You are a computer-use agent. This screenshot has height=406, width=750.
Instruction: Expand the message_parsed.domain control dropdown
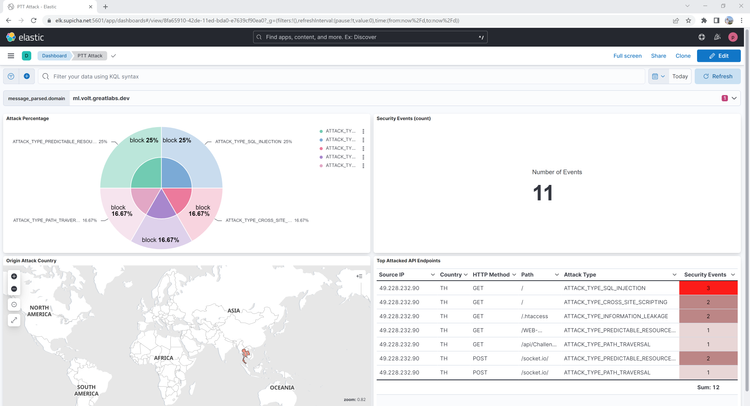[x=734, y=98]
